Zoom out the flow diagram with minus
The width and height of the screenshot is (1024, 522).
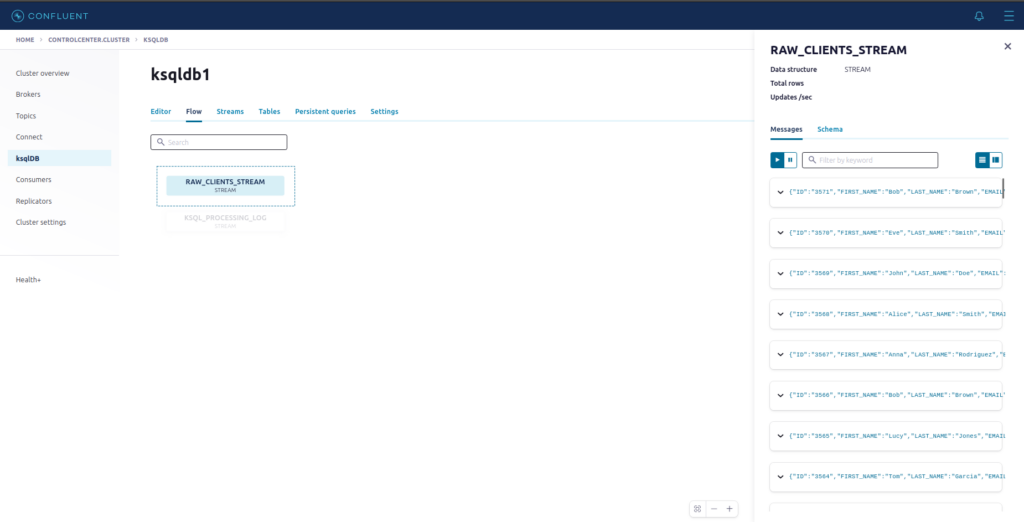(x=714, y=509)
